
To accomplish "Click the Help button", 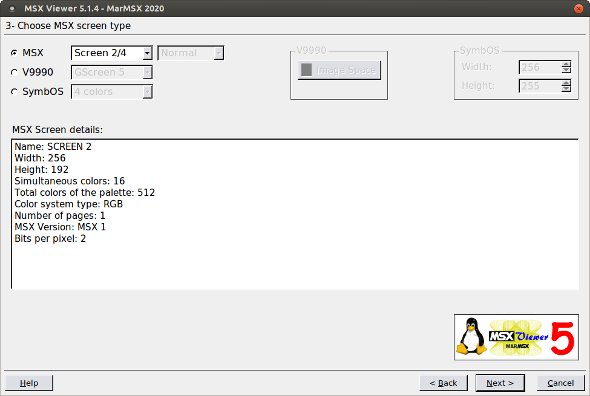I will click(x=29, y=383).
